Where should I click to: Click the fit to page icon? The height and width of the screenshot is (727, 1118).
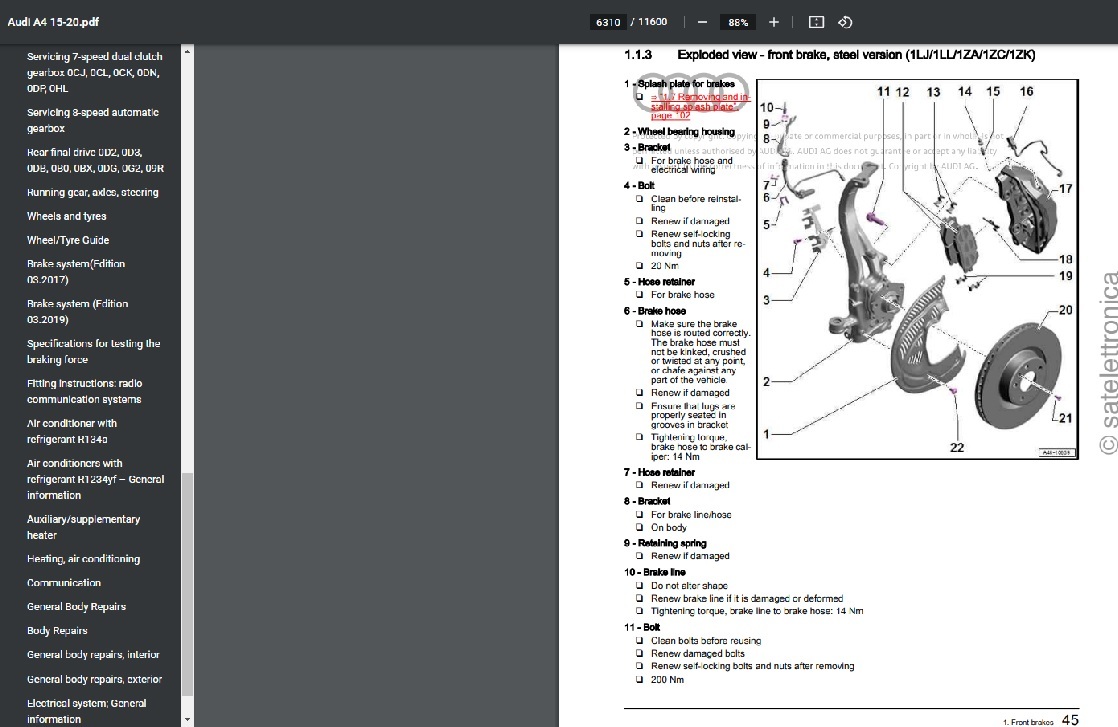click(816, 22)
